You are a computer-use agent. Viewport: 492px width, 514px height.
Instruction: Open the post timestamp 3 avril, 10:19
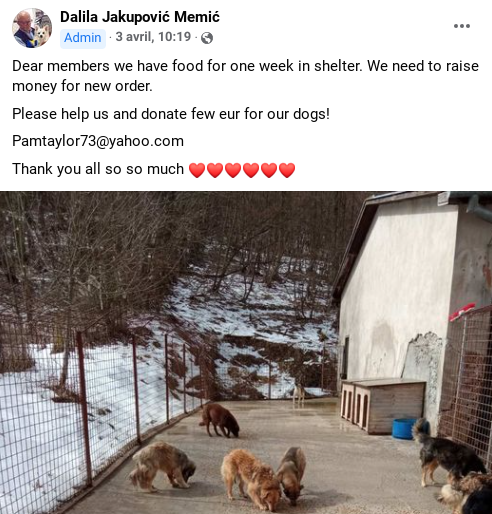click(153, 37)
